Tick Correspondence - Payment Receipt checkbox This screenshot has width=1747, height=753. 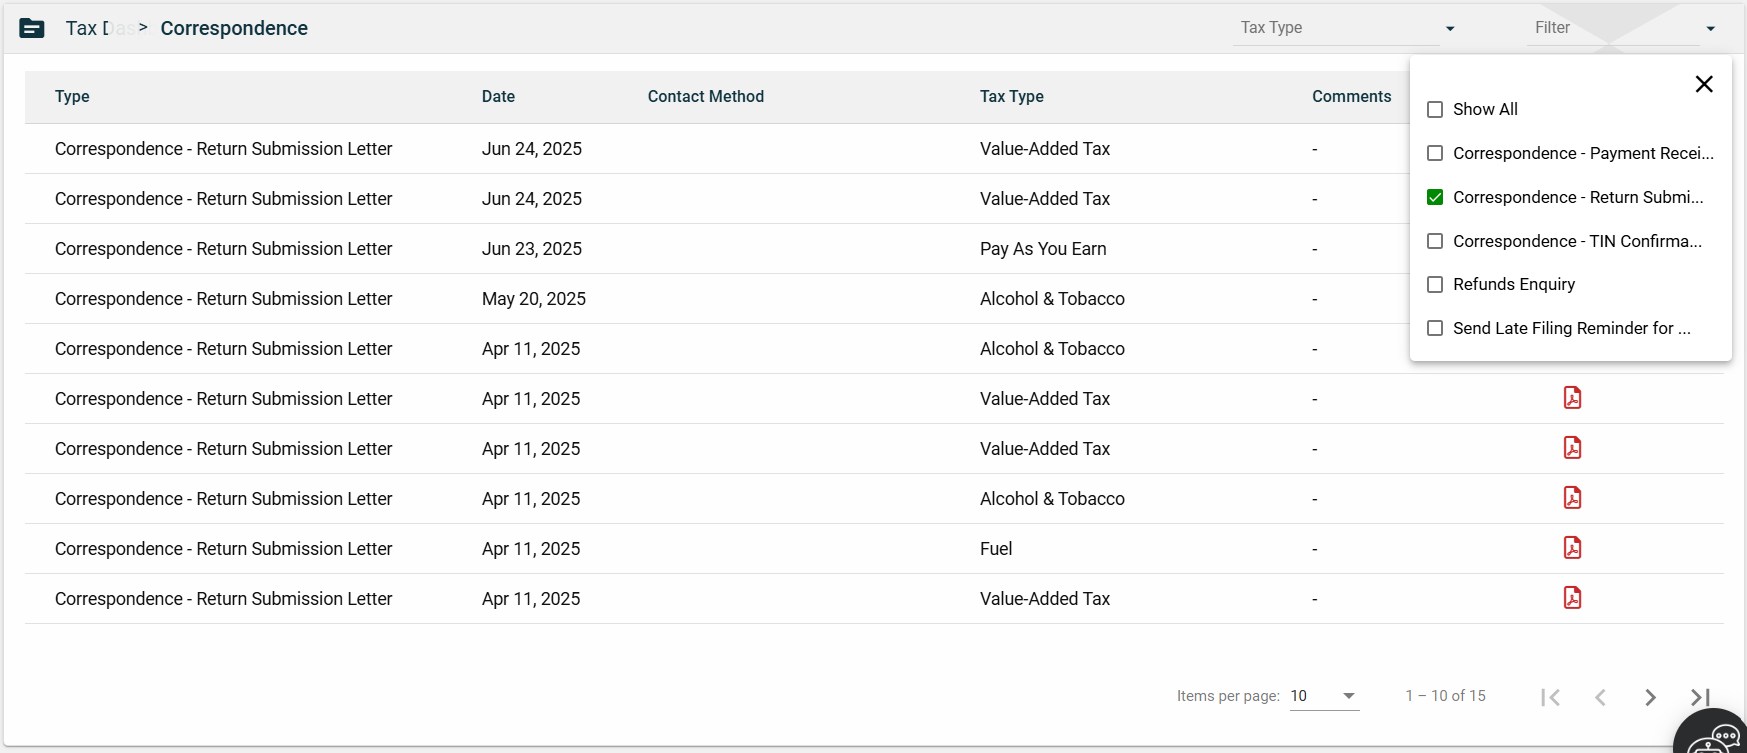click(1435, 154)
